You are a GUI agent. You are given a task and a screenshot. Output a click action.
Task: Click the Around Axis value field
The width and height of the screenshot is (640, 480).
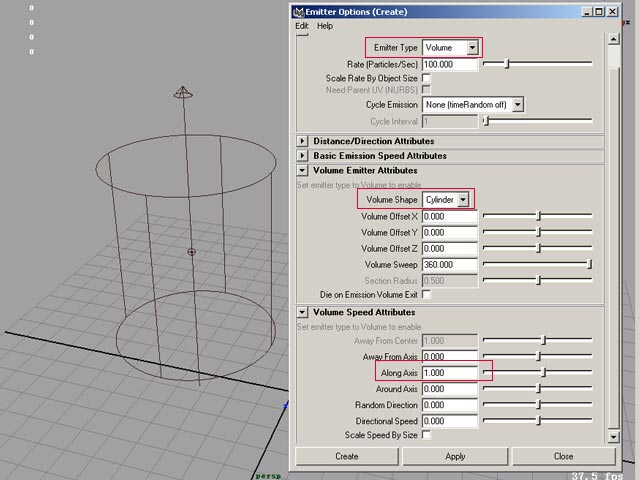click(x=450, y=389)
